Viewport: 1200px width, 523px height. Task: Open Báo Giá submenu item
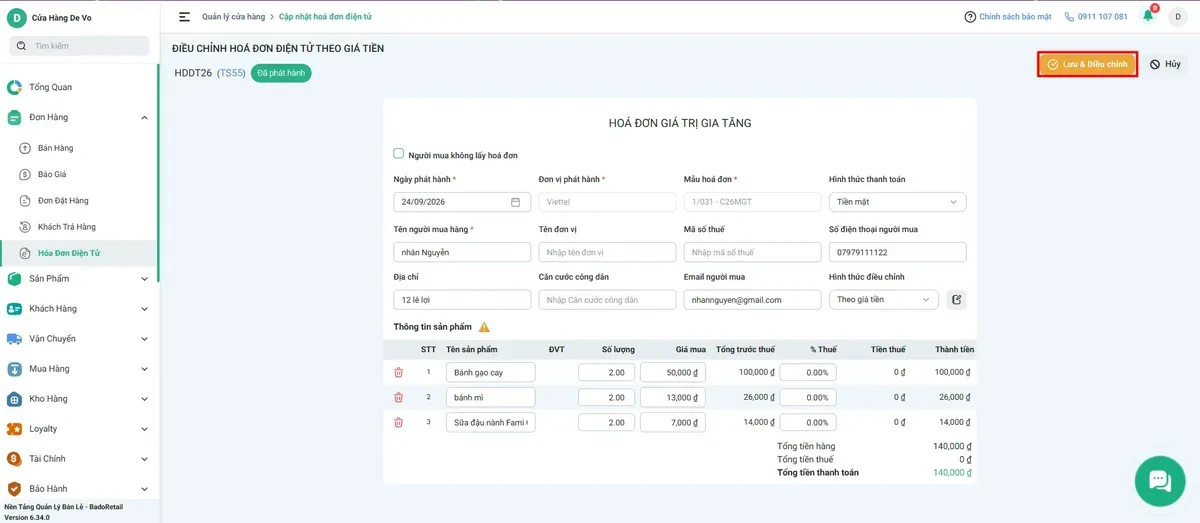(52, 174)
